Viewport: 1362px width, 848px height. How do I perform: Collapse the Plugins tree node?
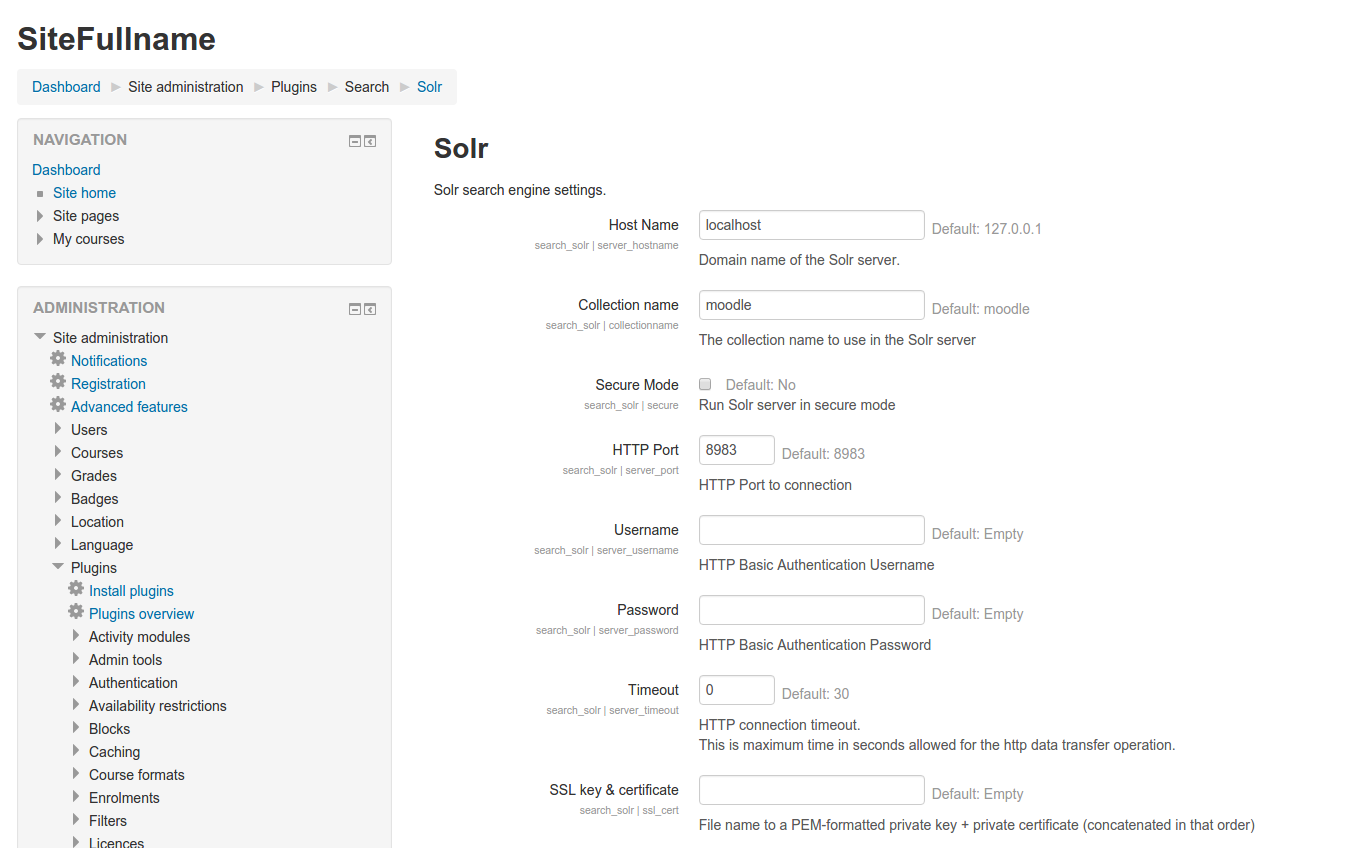(58, 566)
